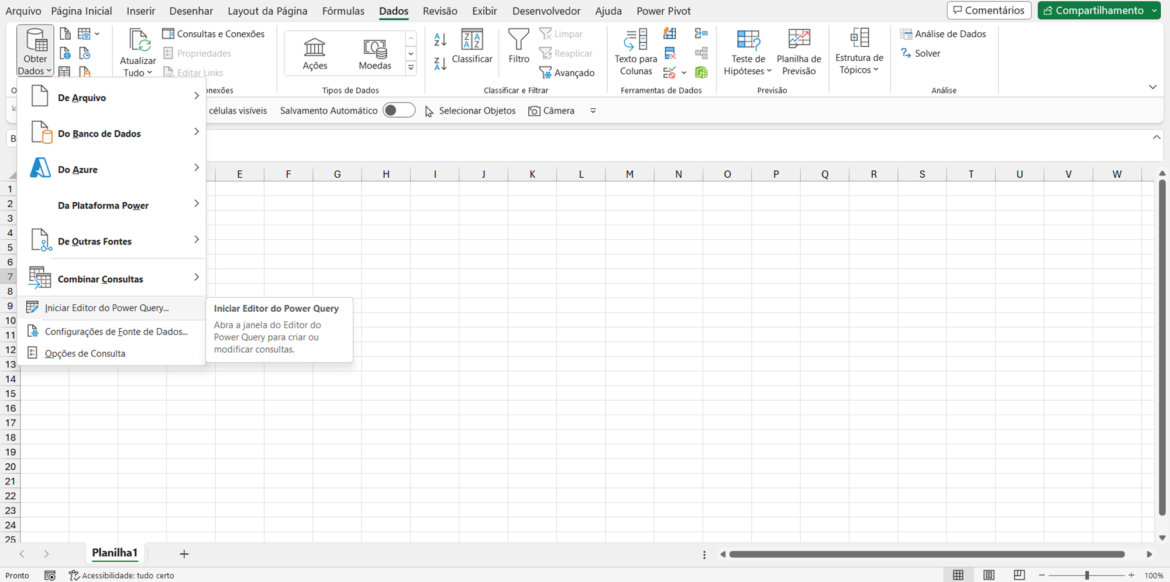Collapse the ribbon with the chevron
Viewport: 1170px width, 582px height.
click(x=1153, y=87)
